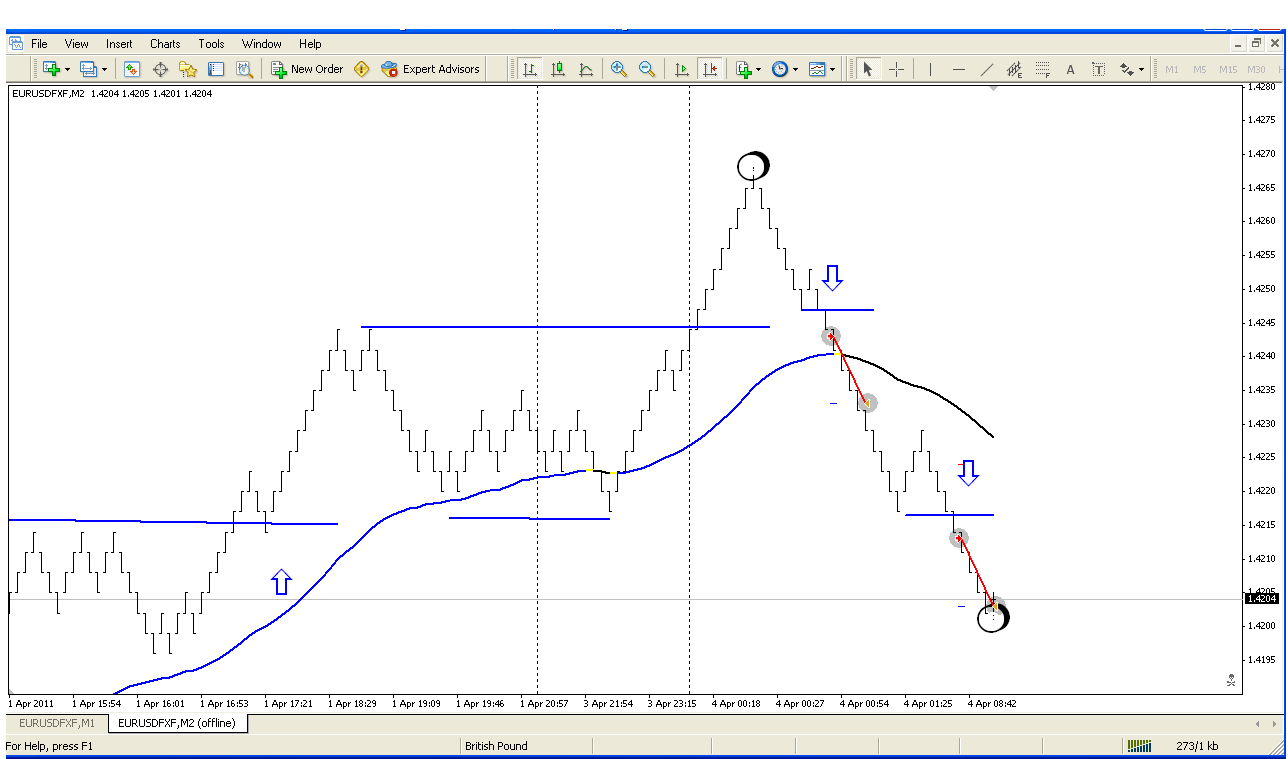Screen dimensions: 1288x759
Task: Click the MDI application icon beside File
Action: (15, 44)
